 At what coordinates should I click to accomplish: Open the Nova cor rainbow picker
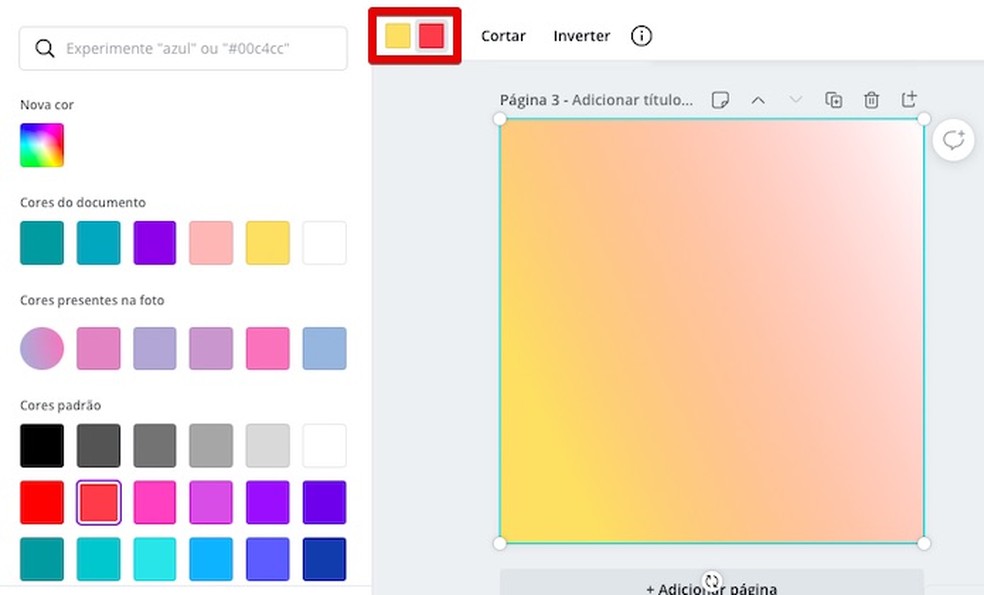[42, 145]
